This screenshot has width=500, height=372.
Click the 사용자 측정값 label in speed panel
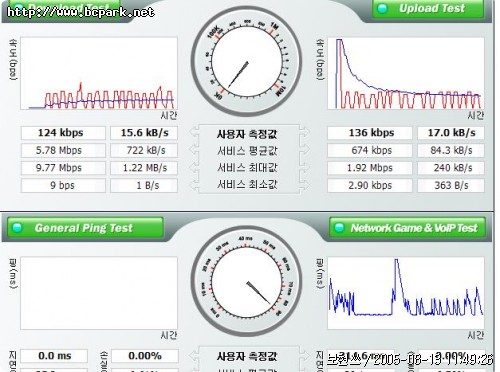tap(247, 134)
